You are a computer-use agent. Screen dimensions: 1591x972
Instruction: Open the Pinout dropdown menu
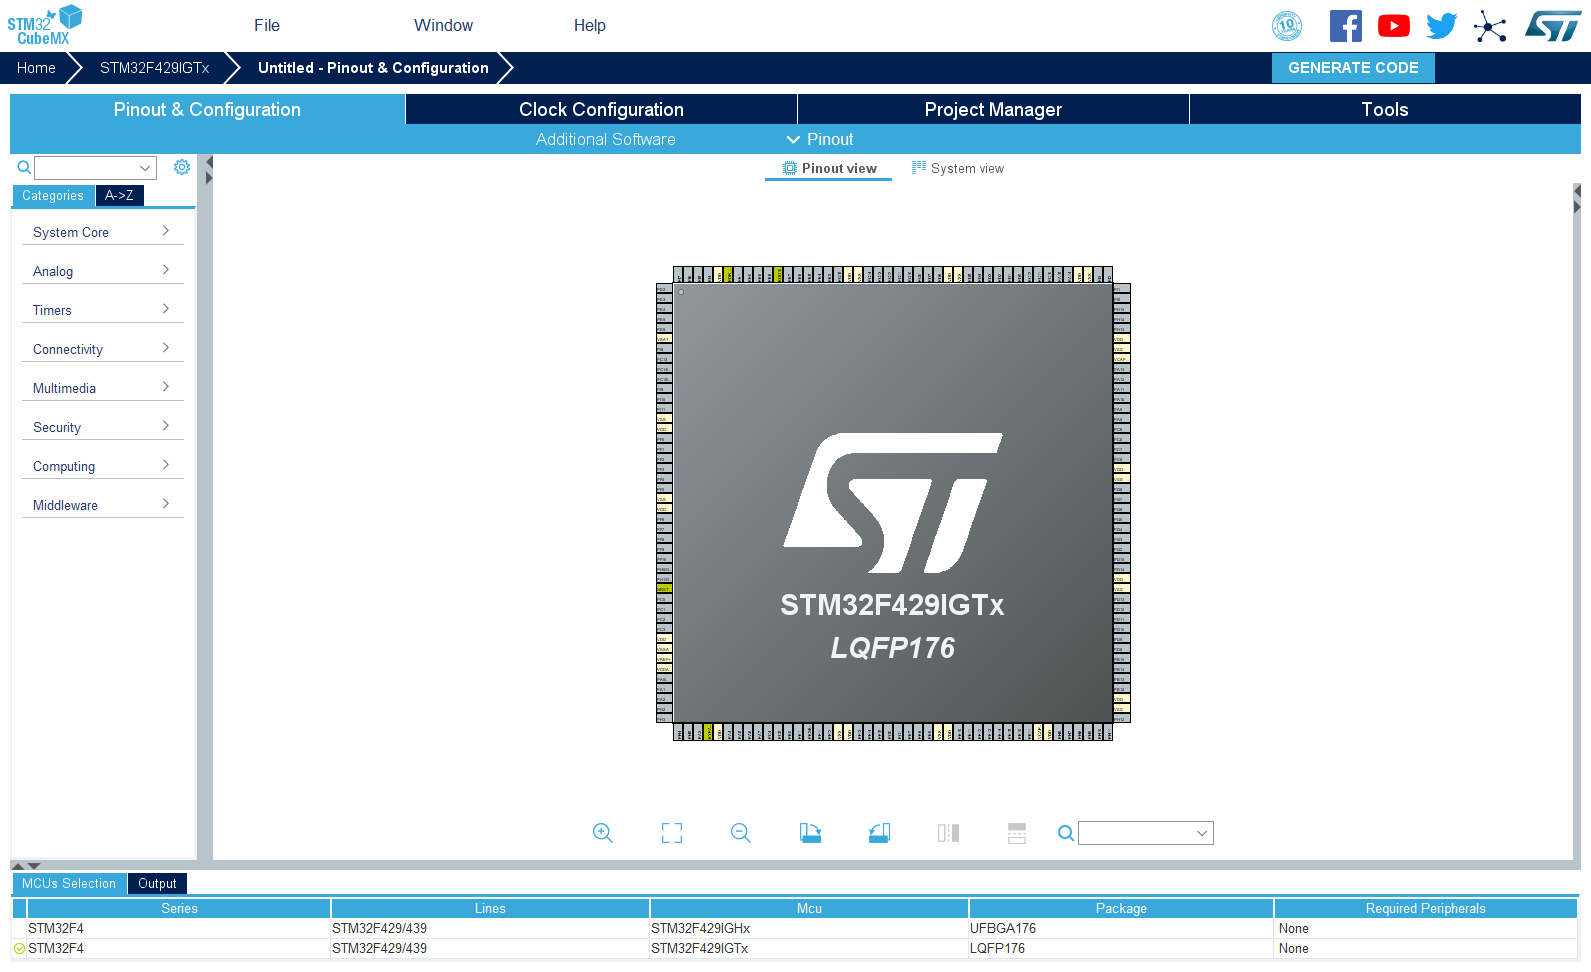(x=820, y=140)
